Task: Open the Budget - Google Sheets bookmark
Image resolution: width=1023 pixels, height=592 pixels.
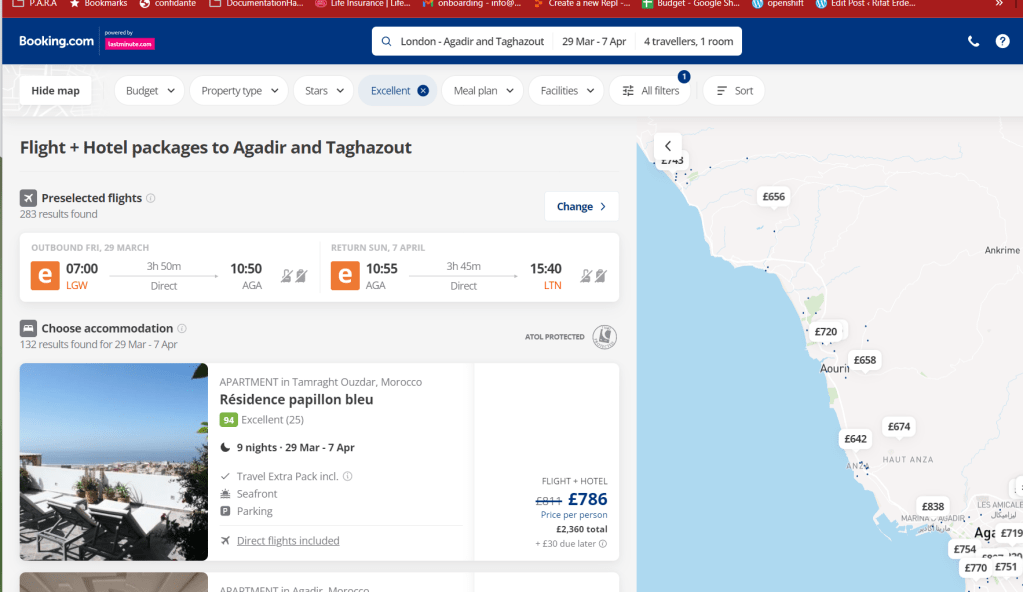Action: (x=691, y=3)
